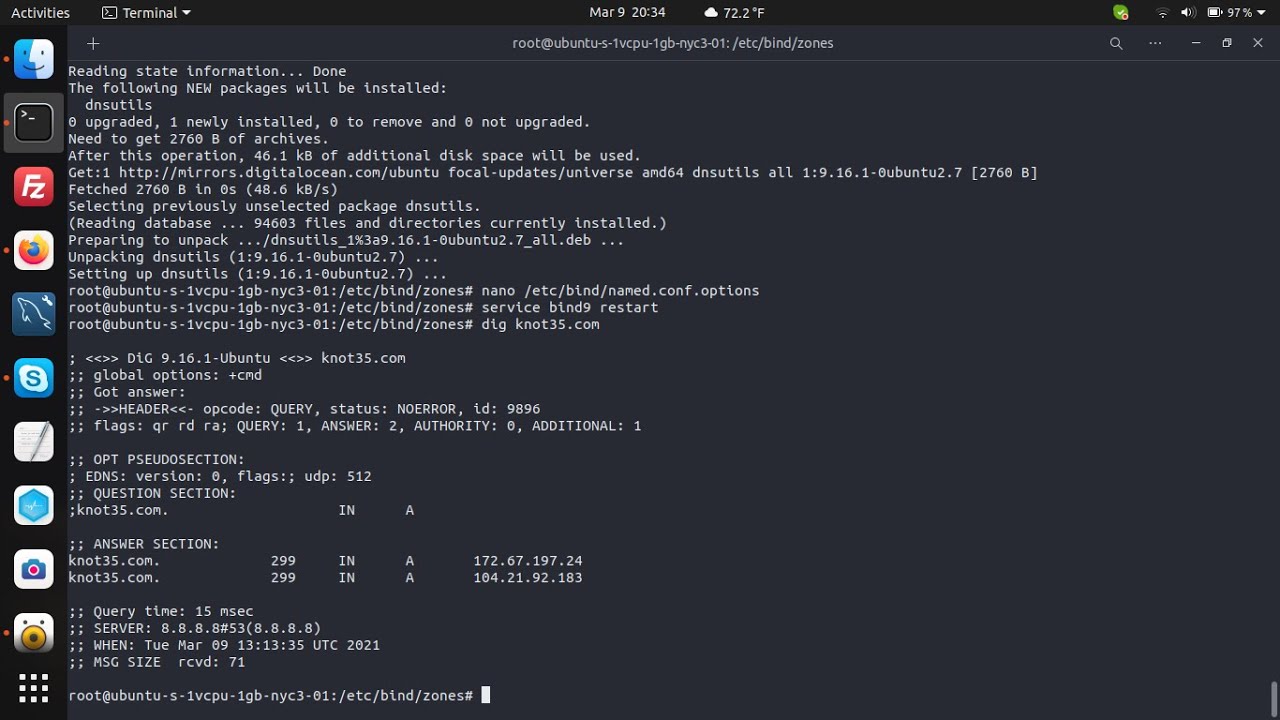Screen dimensions: 1280x720
Task: Open the clock Mar 9 20:34 calendar
Action: click(x=627, y=13)
